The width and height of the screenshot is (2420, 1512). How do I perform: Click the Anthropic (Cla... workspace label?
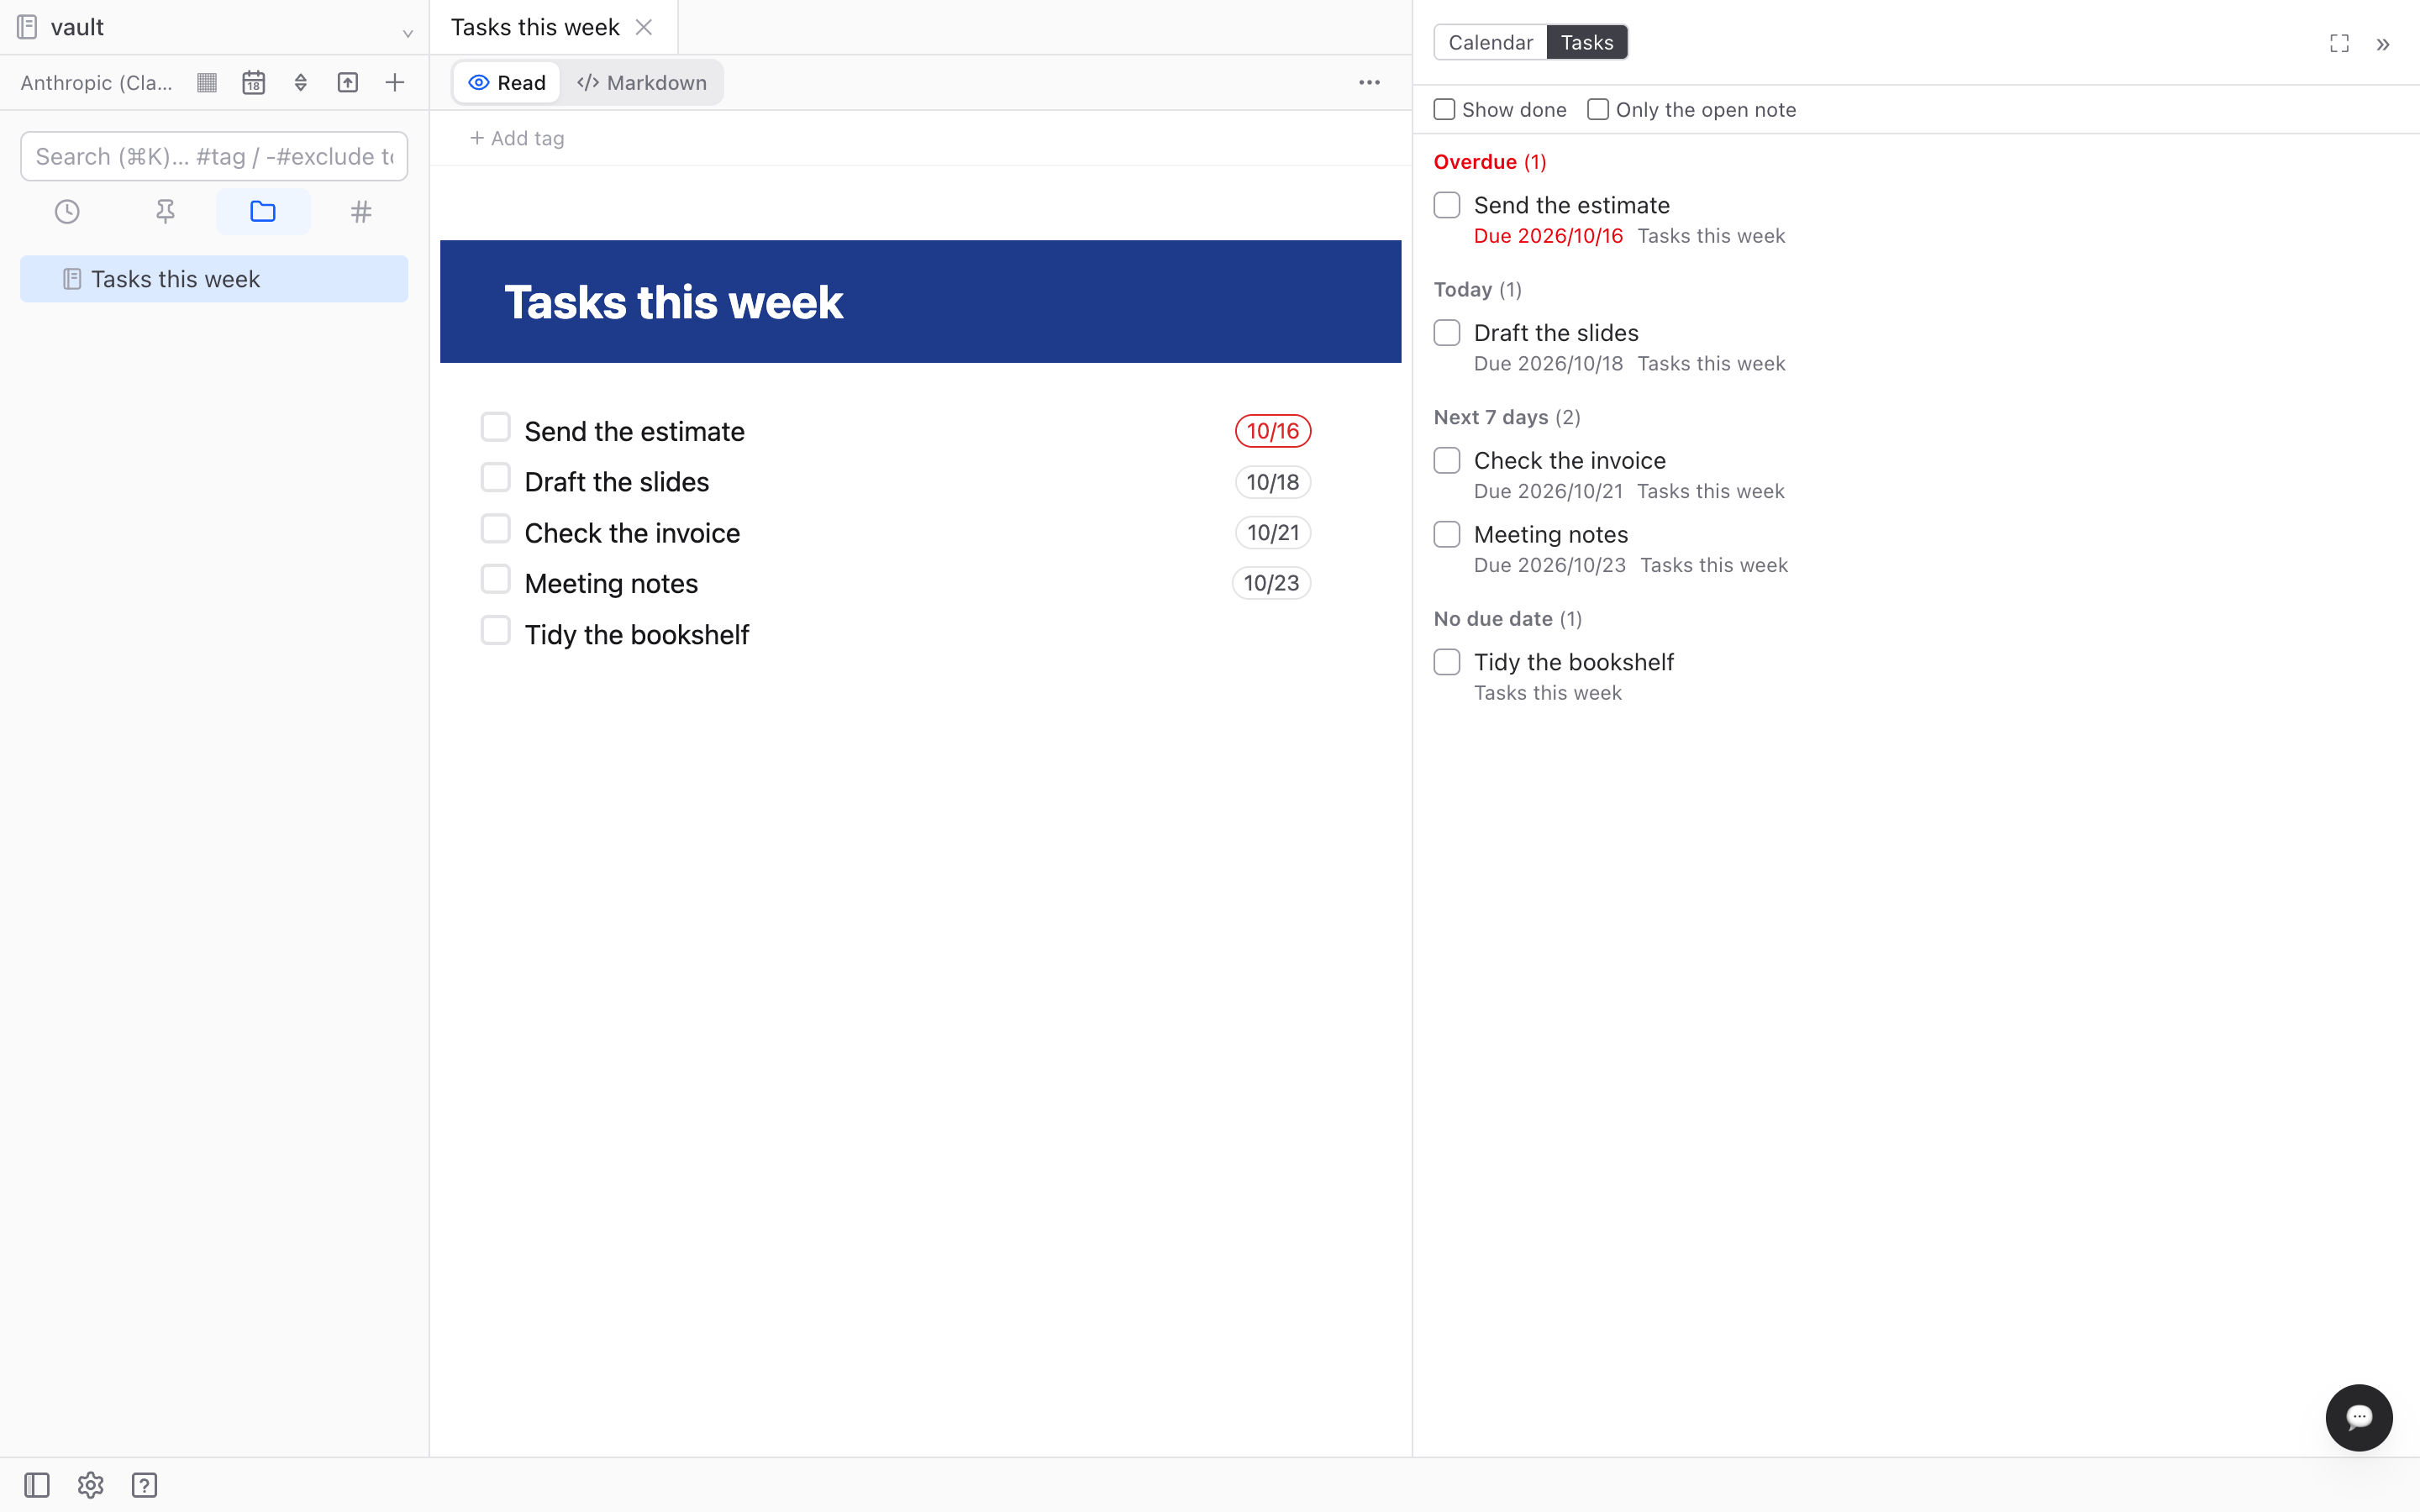[96, 83]
